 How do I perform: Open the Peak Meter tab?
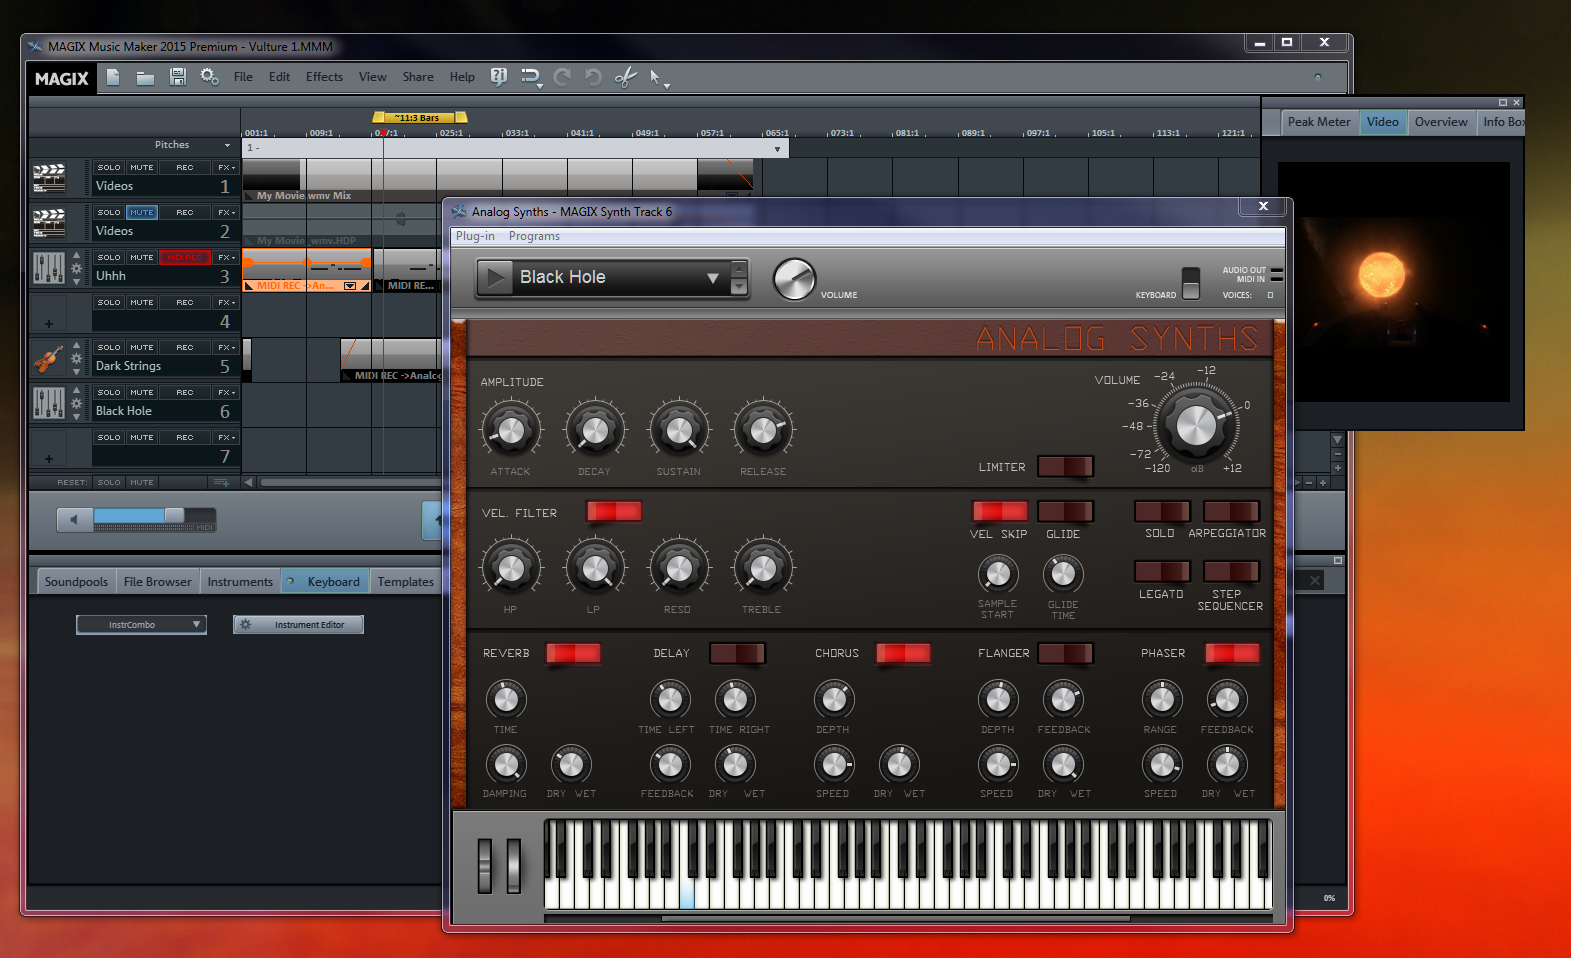[1318, 122]
